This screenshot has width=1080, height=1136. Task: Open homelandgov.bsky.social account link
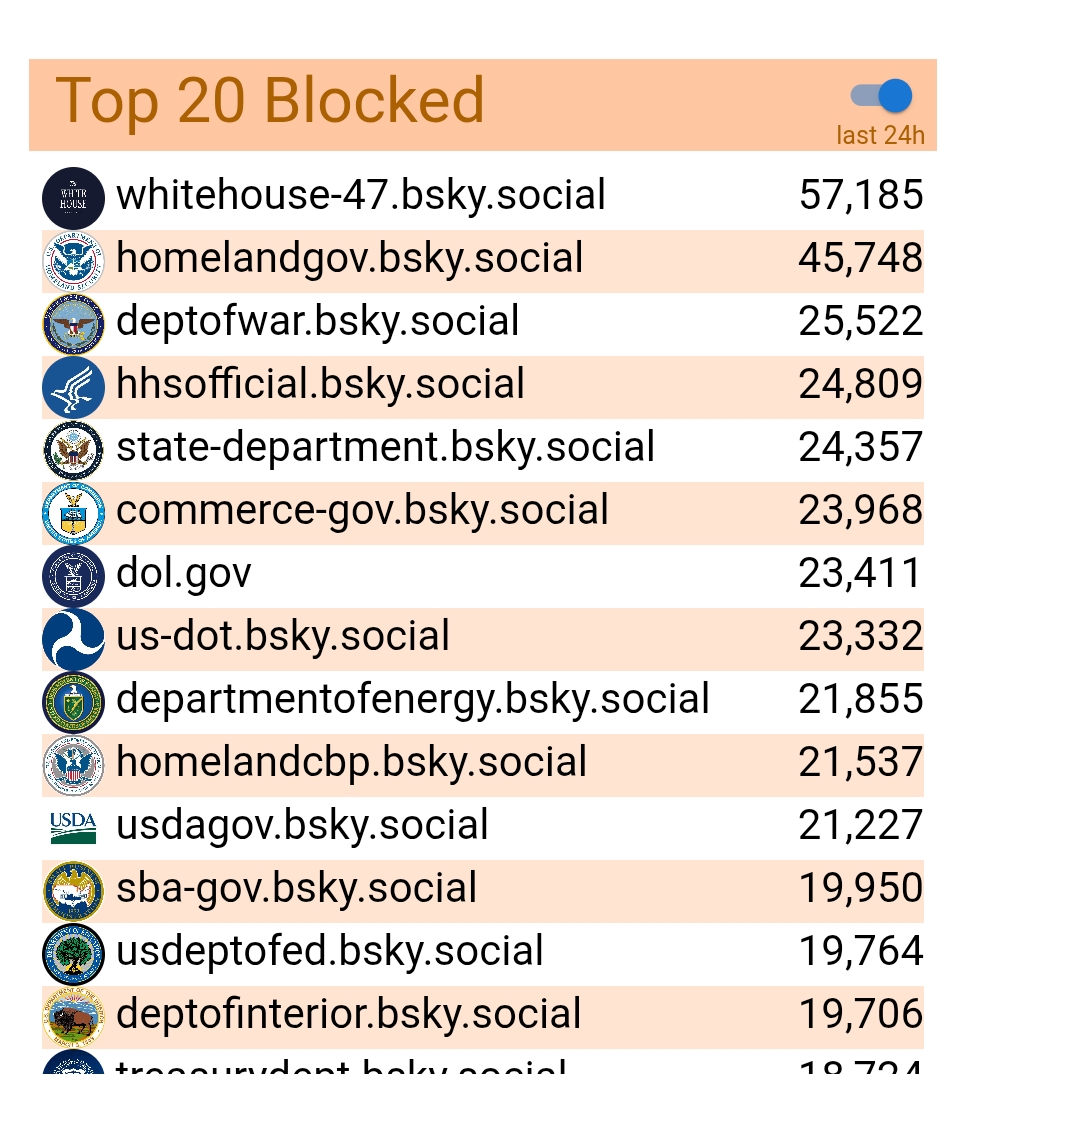pyautogui.click(x=350, y=258)
